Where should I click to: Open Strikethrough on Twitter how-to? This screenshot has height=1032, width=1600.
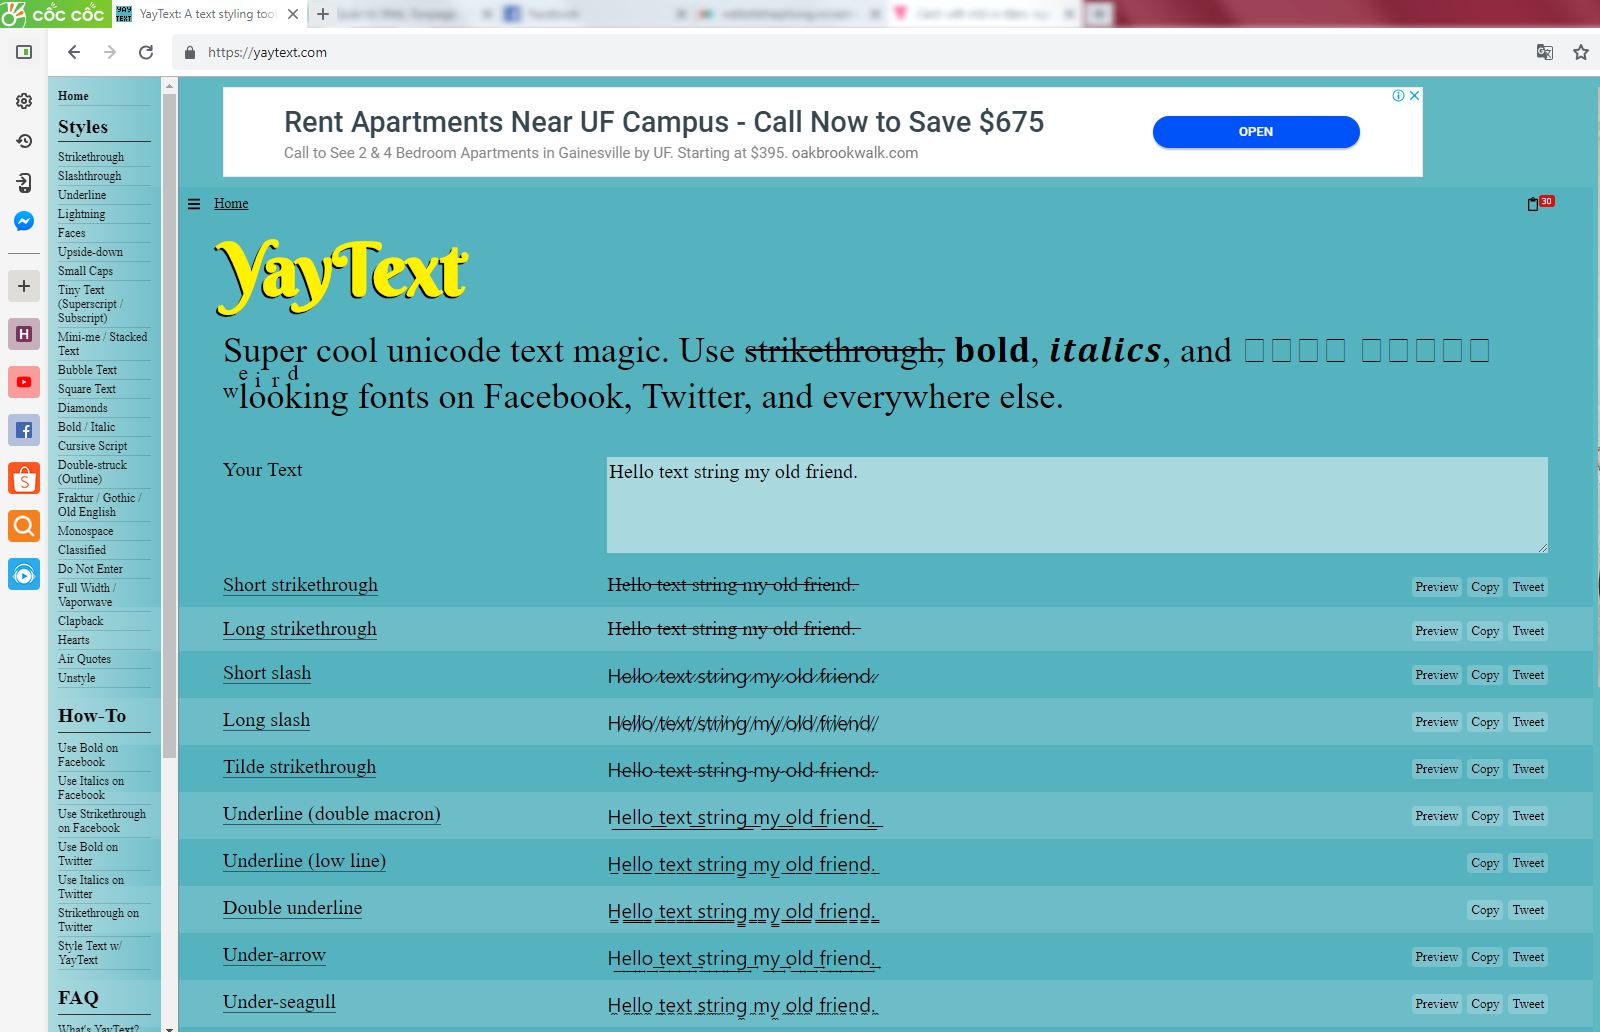point(98,920)
